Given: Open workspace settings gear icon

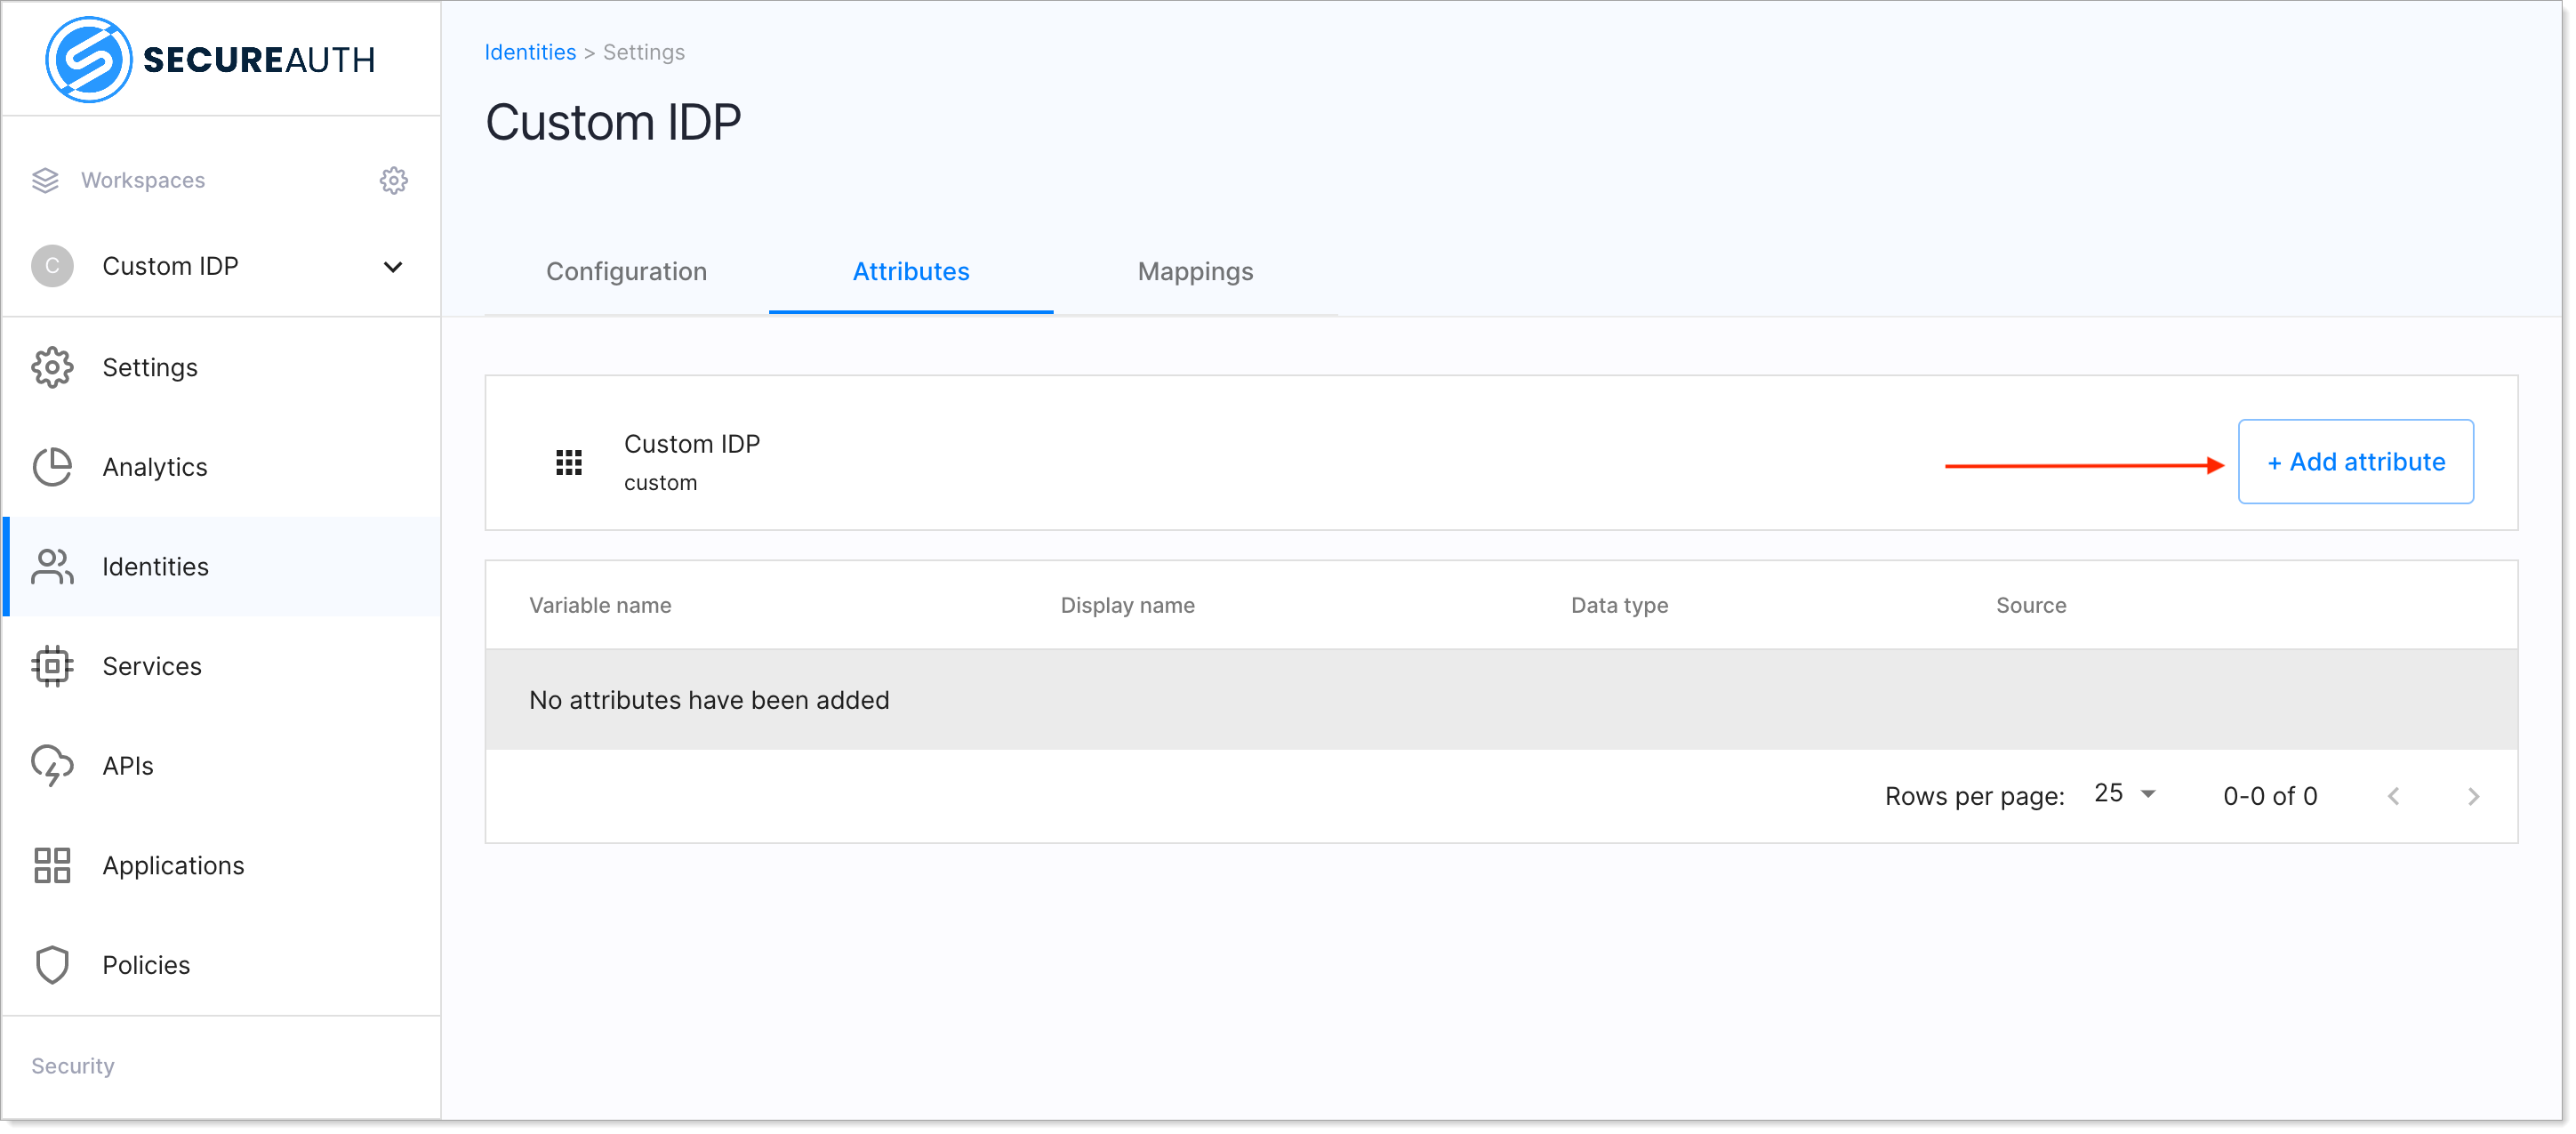Looking at the screenshot, I should pyautogui.click(x=393, y=180).
